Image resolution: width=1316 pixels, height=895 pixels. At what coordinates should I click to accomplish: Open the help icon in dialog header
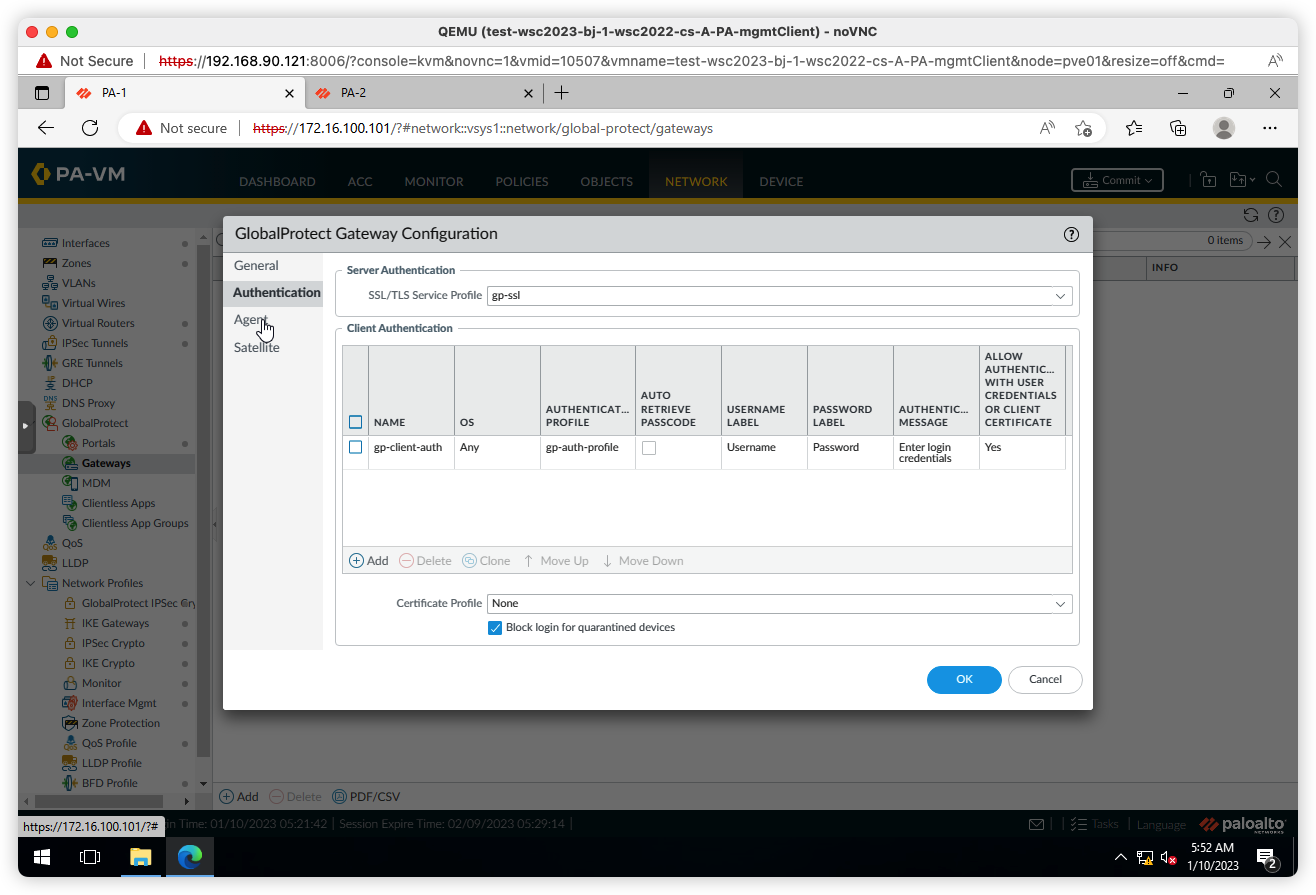pyautogui.click(x=1071, y=234)
